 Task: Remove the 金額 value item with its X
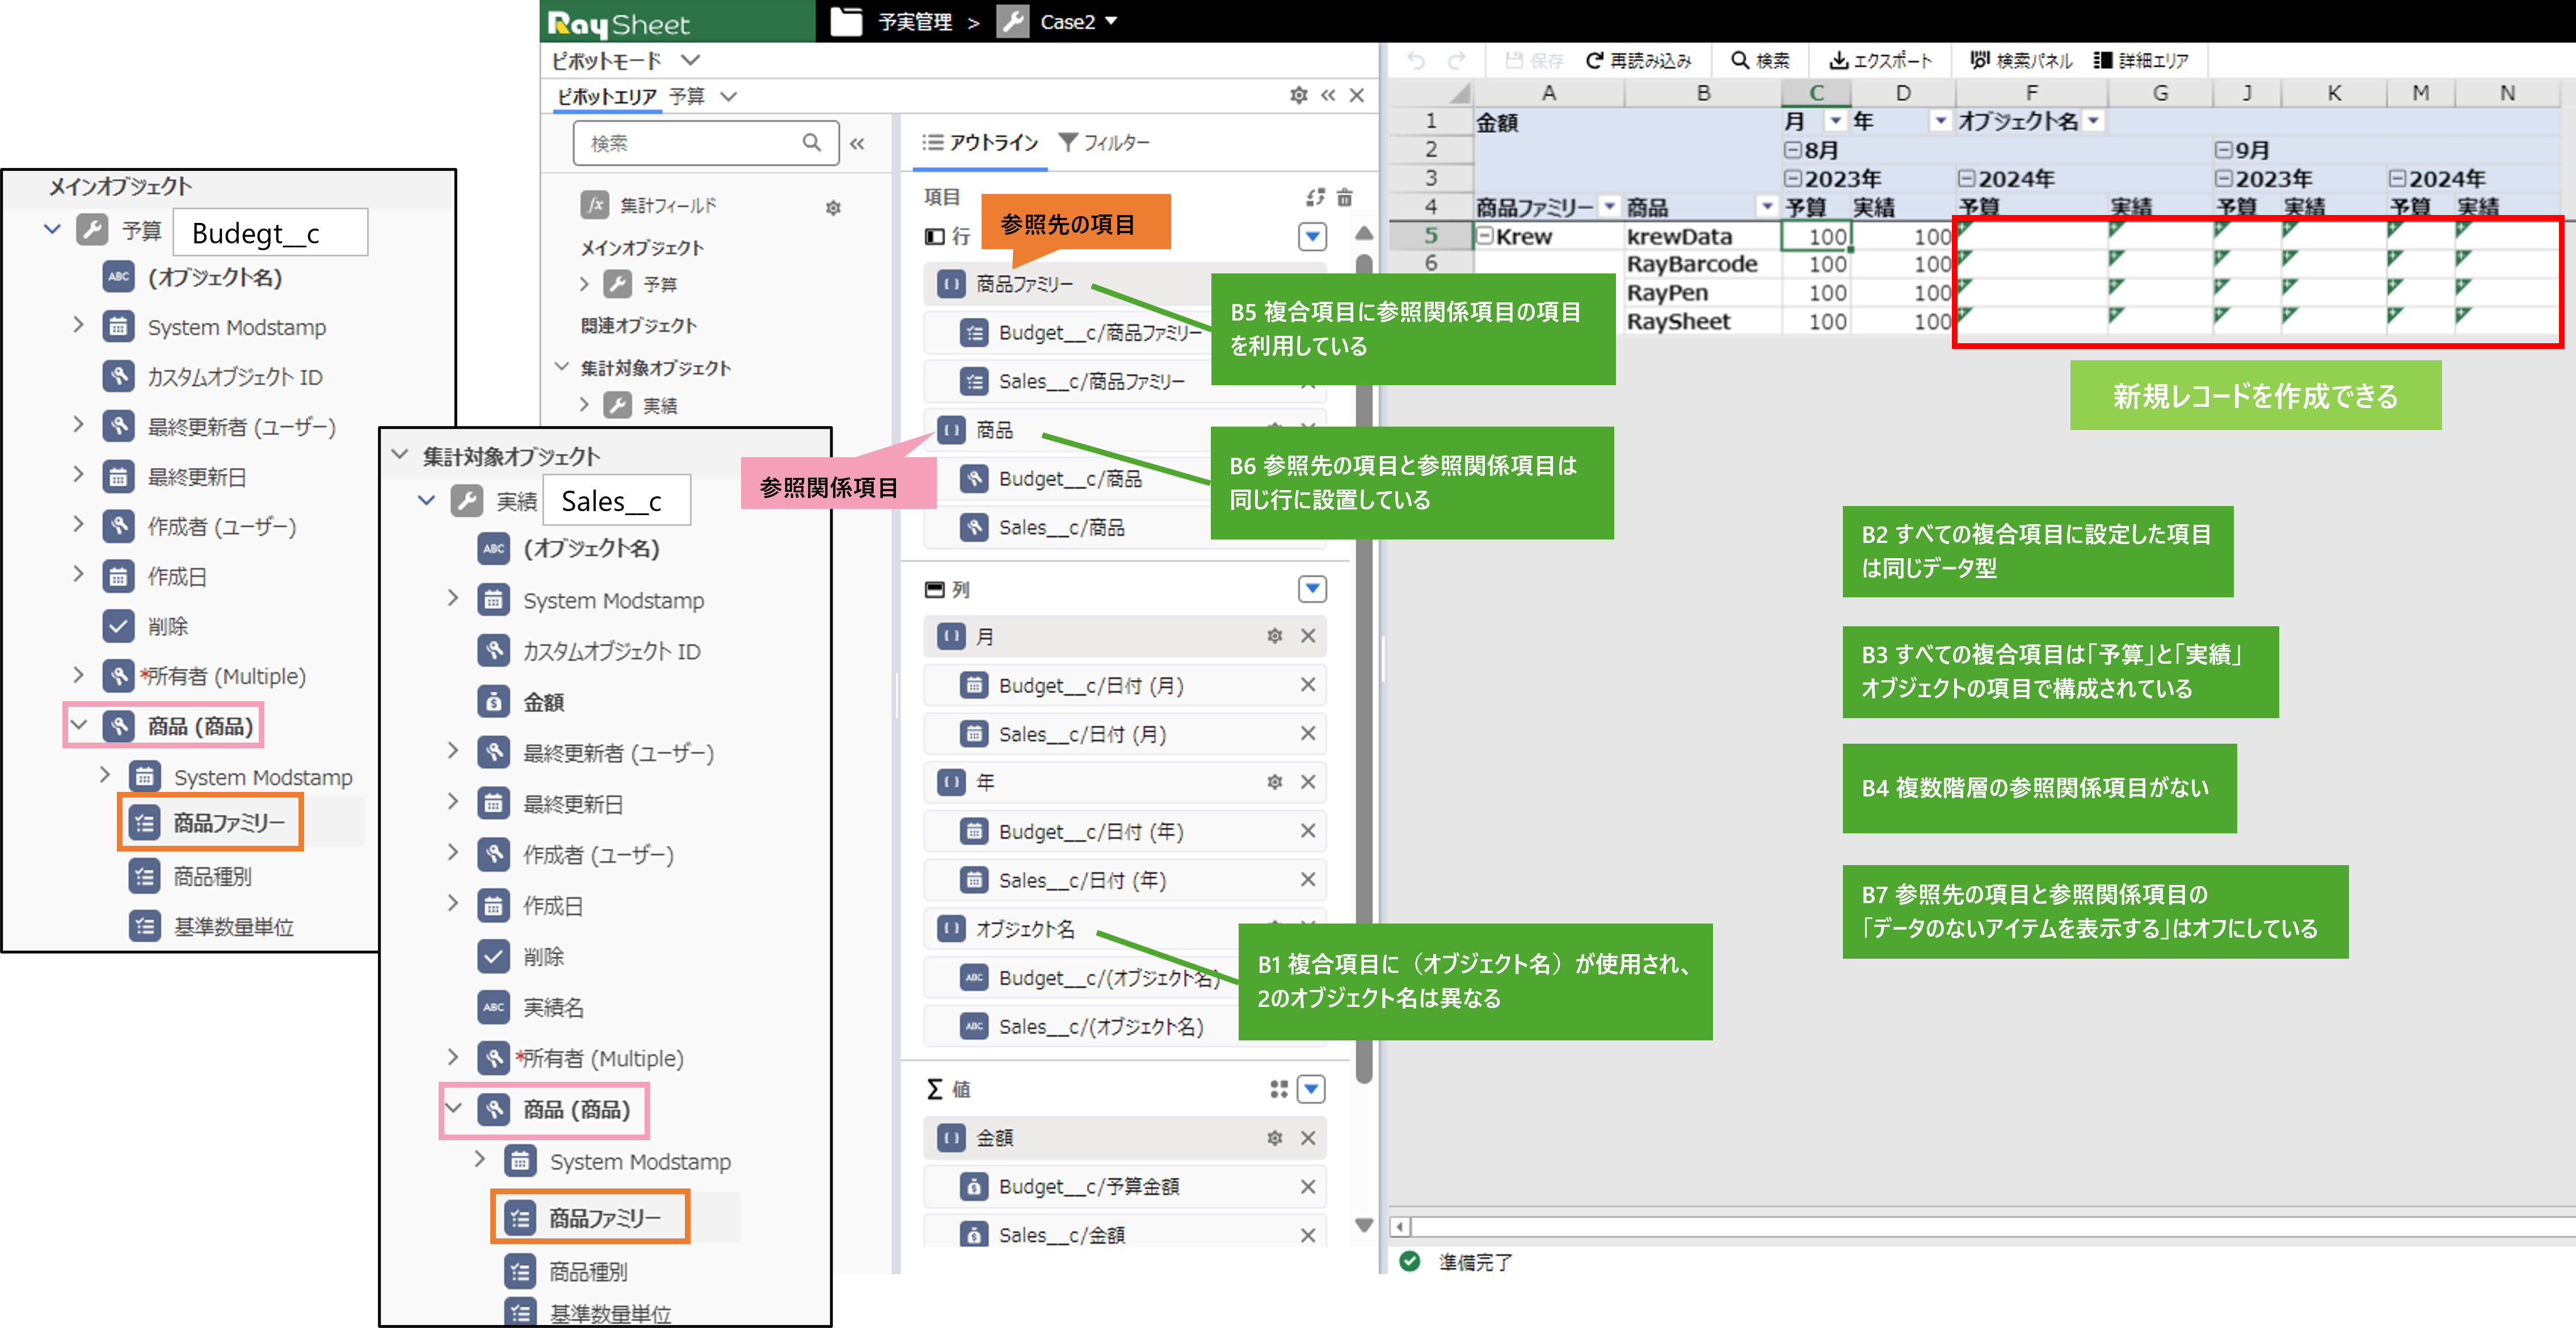pos(1307,1138)
